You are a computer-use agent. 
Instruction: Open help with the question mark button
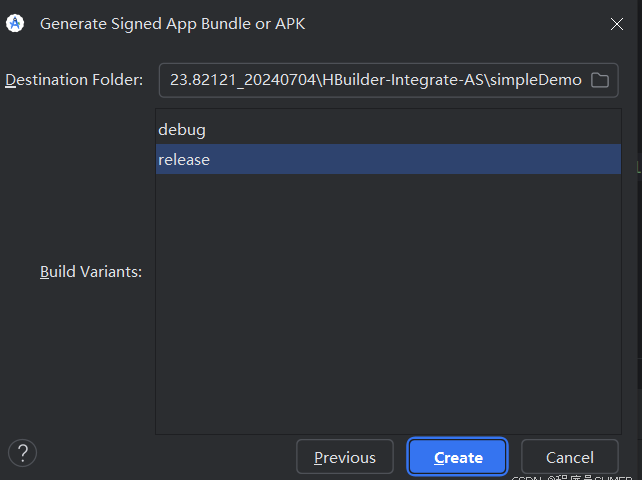point(22,453)
